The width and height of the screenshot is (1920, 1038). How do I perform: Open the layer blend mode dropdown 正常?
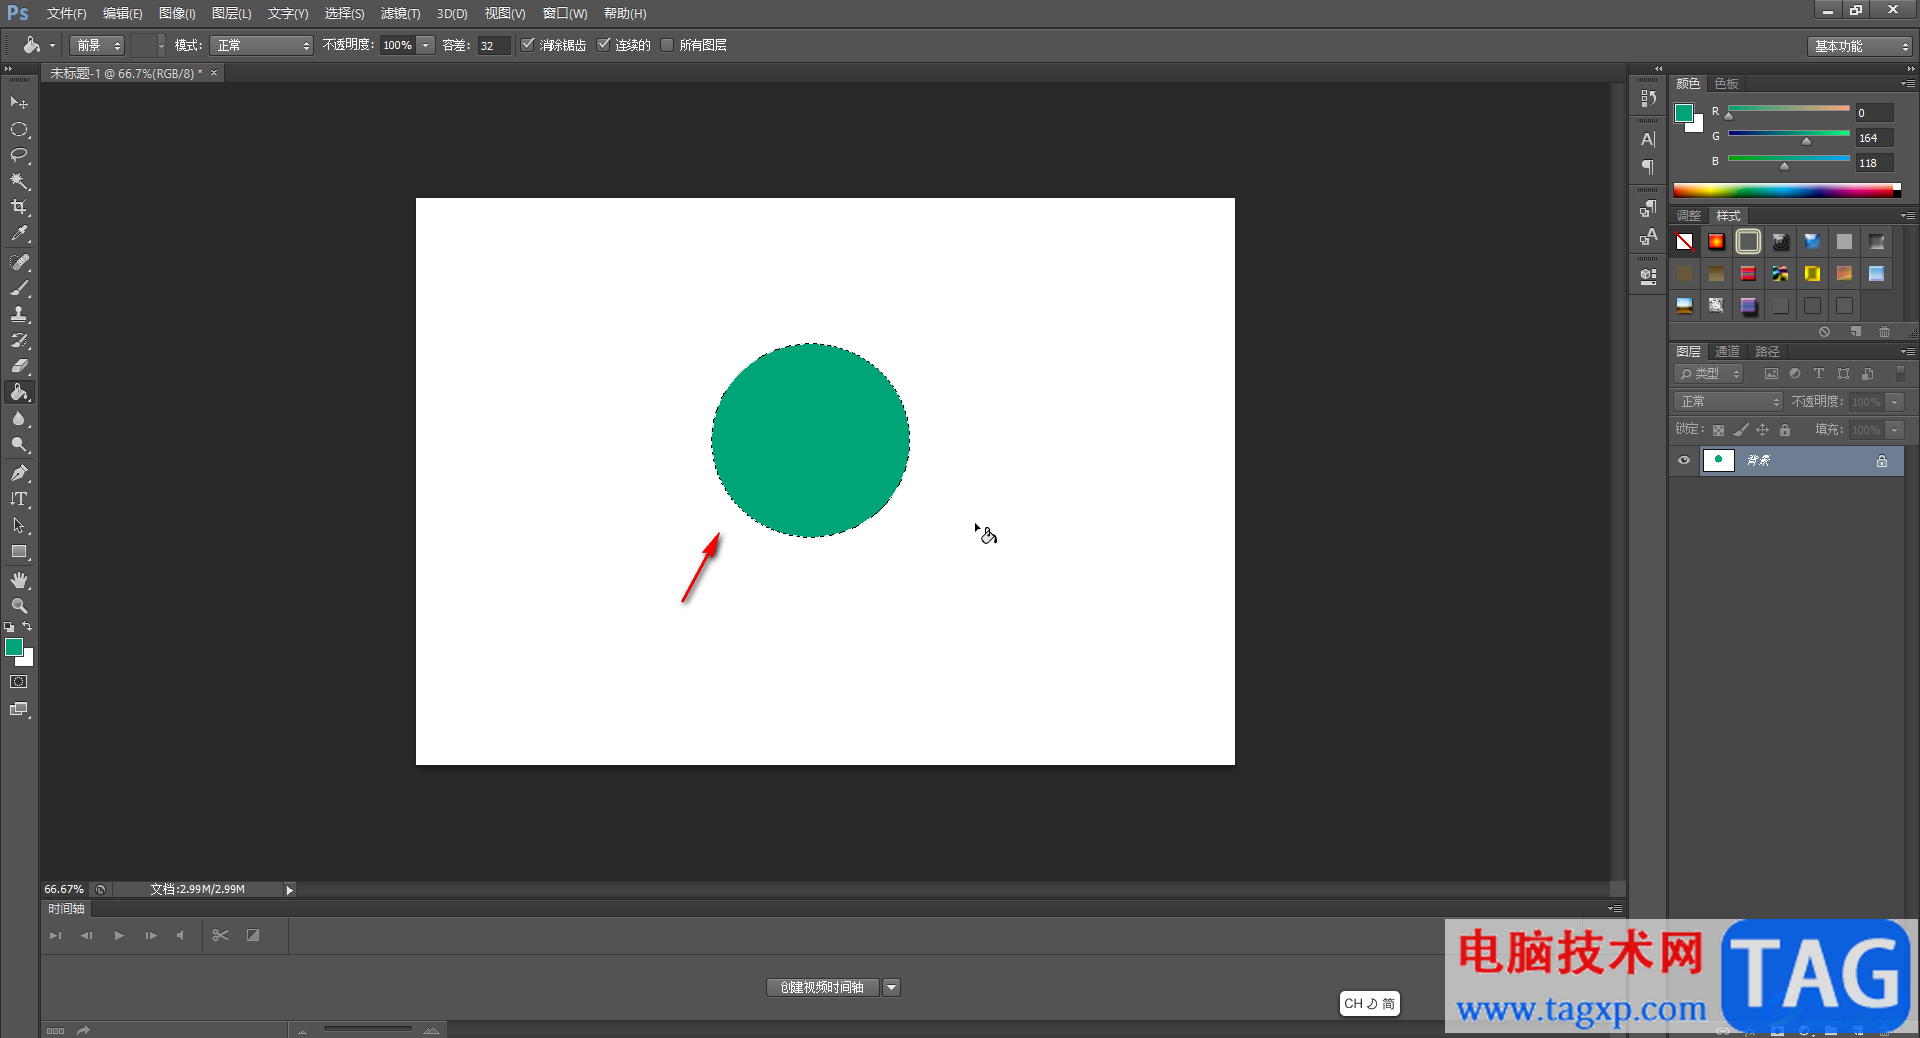[x=1728, y=402]
